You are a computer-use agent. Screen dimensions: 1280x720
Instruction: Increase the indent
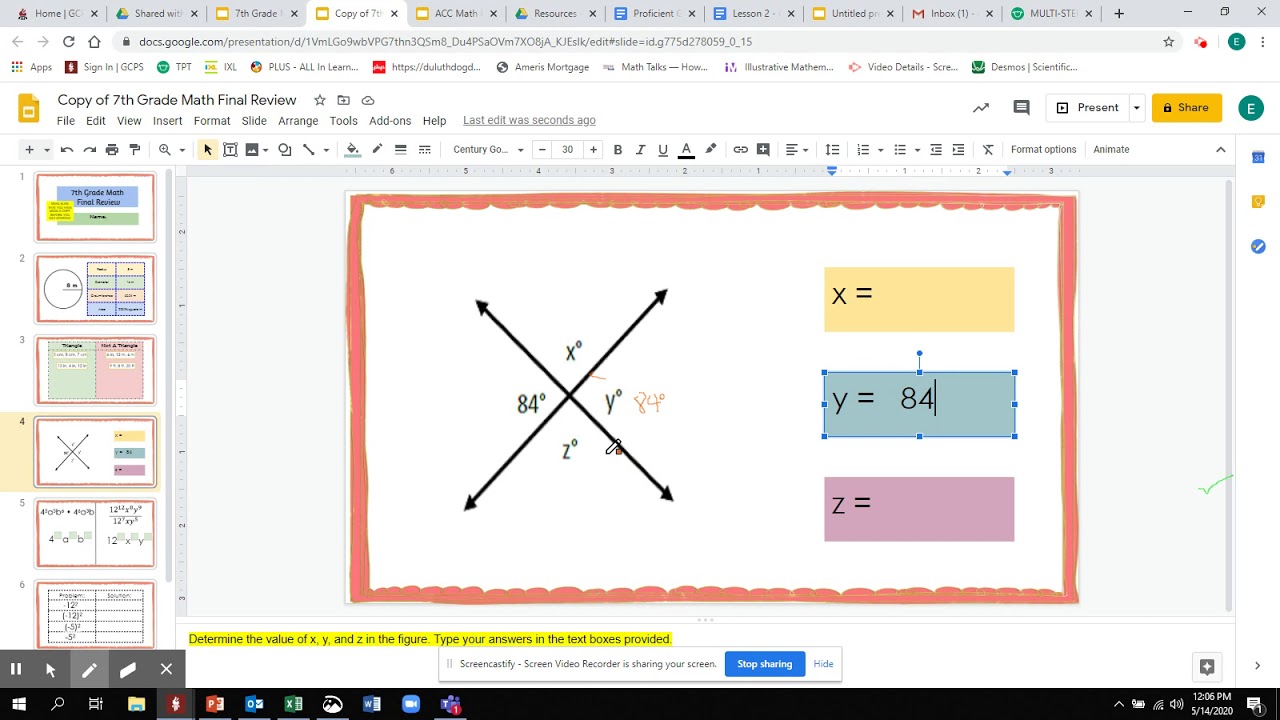958,150
